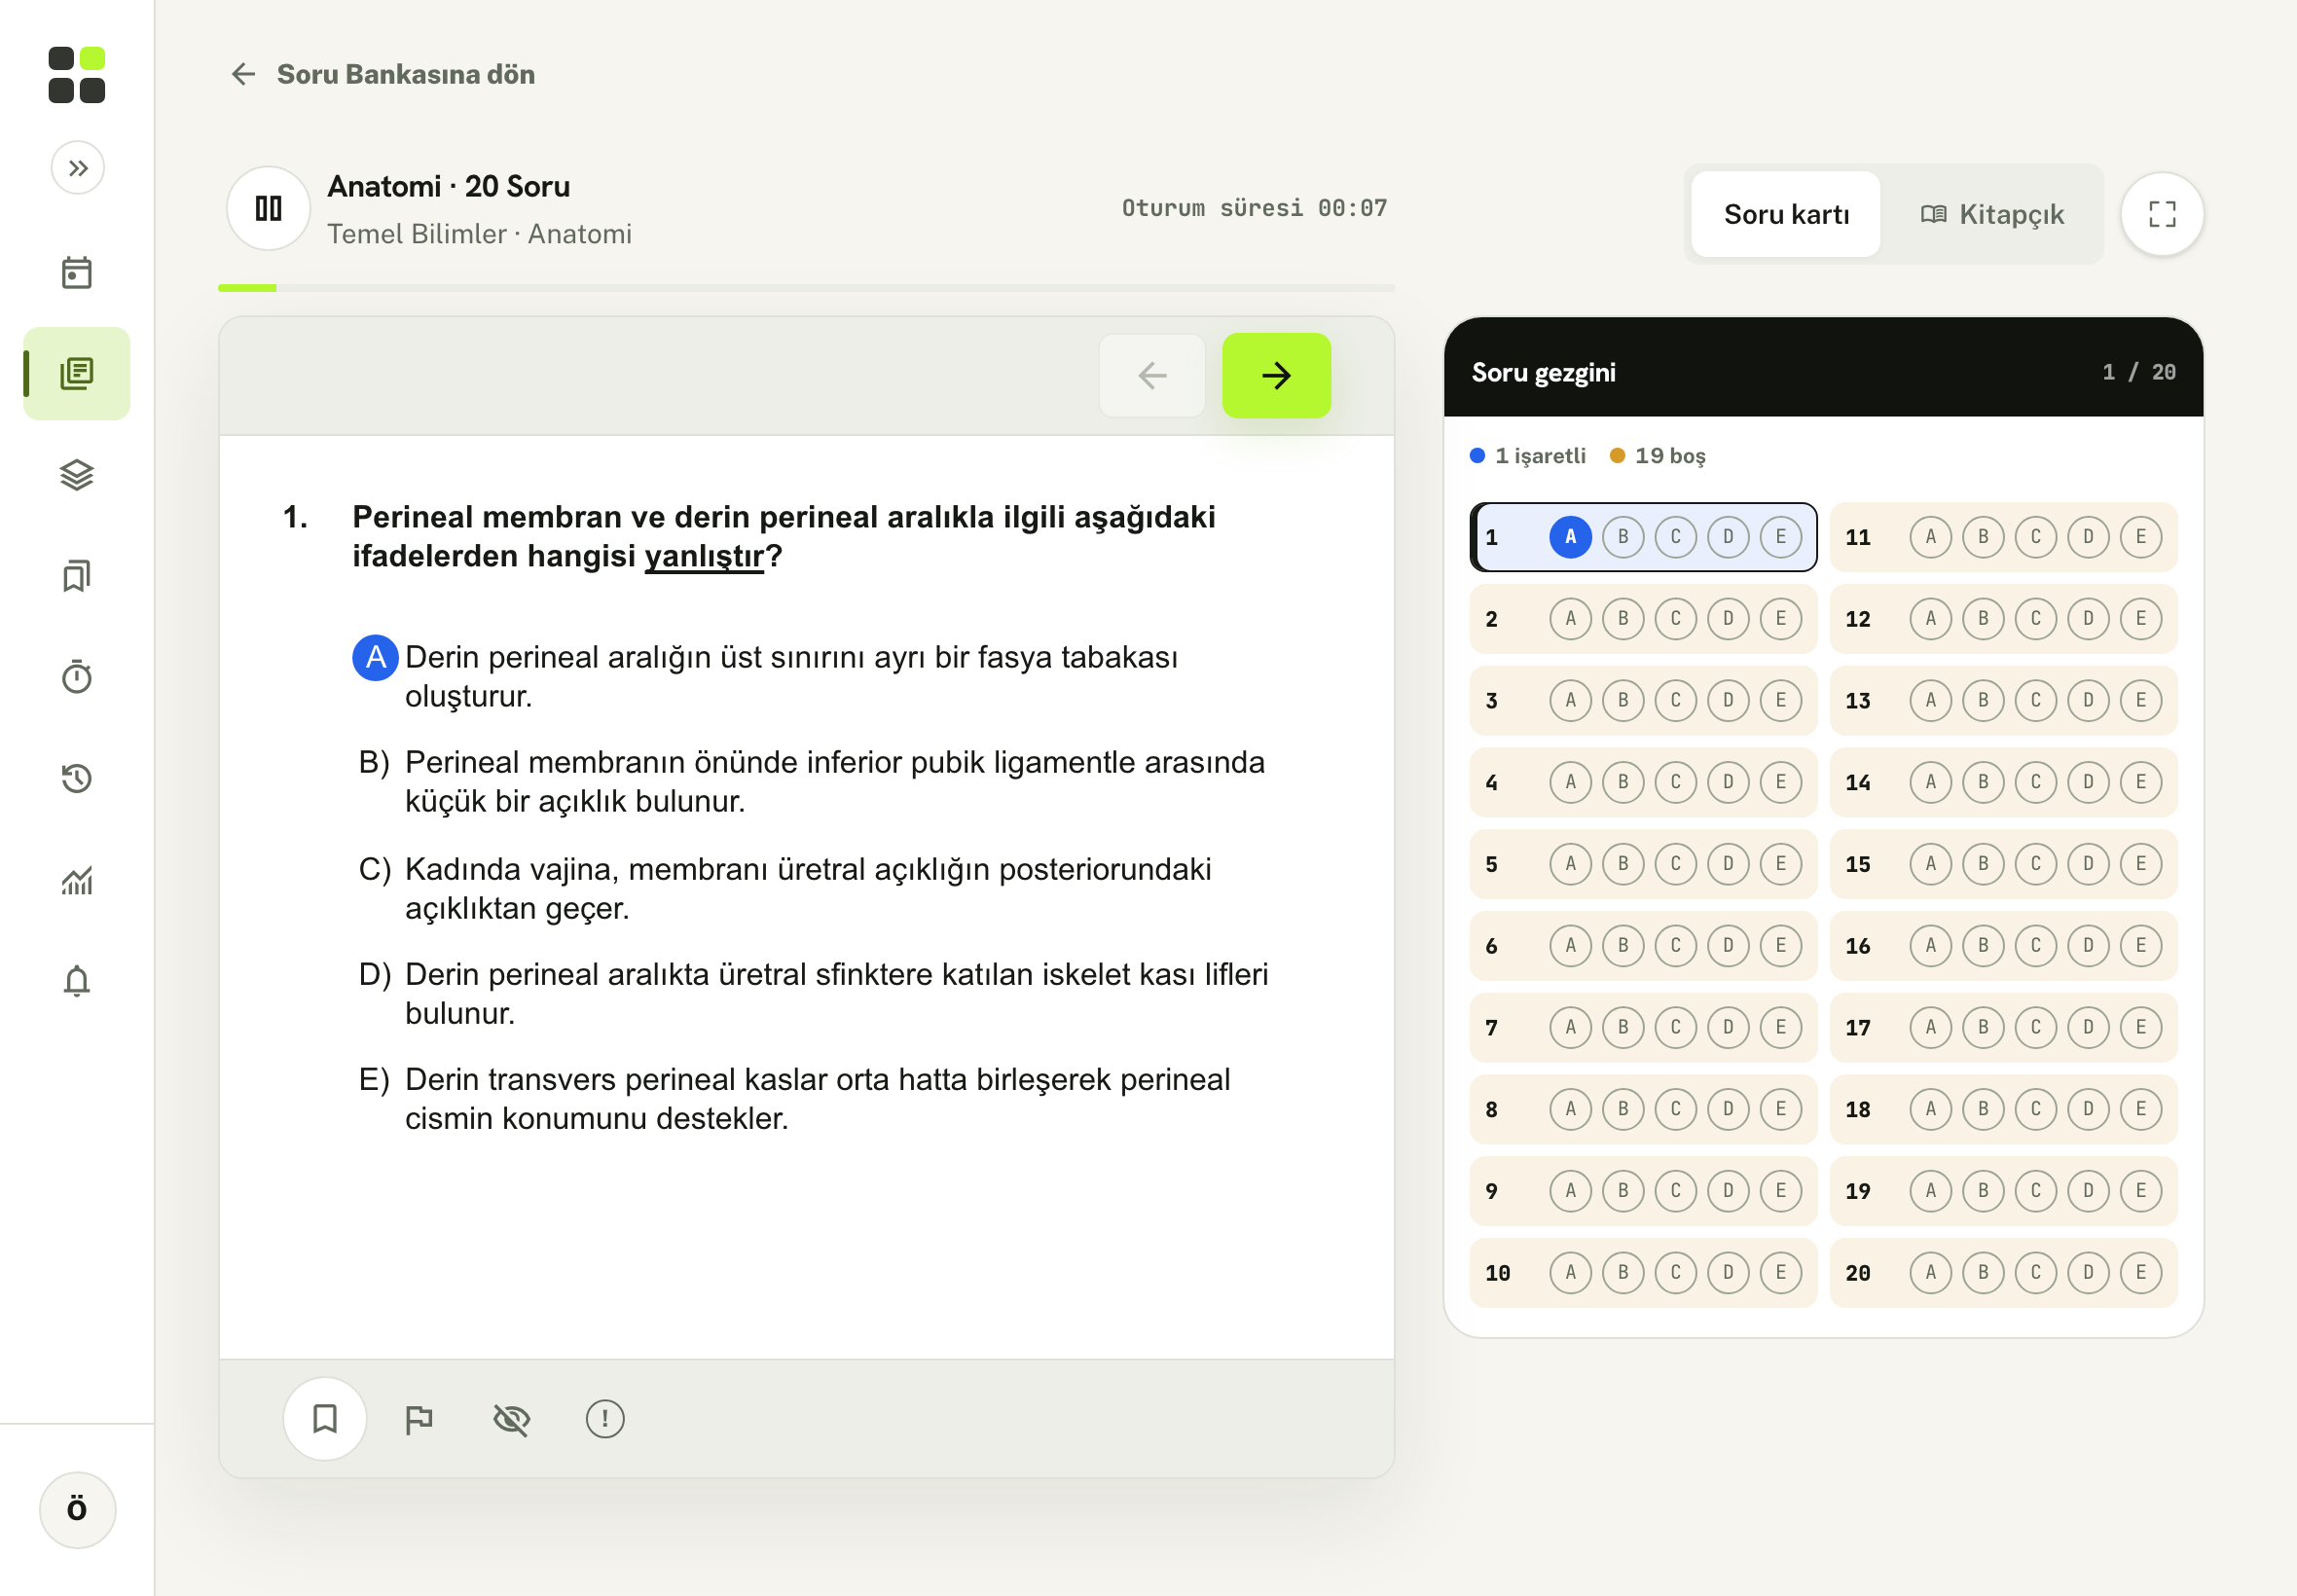Report a problem with this question

pos(605,1418)
